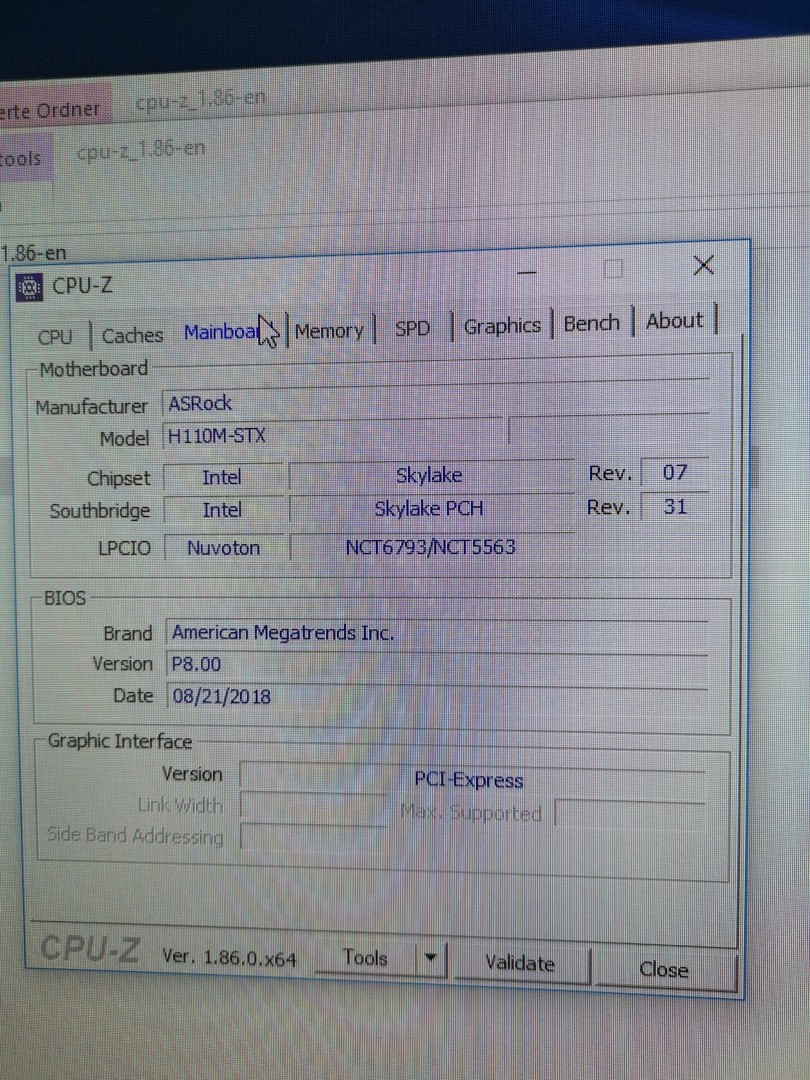Select the Mainboard tab
810x1080 pixels.
point(228,333)
